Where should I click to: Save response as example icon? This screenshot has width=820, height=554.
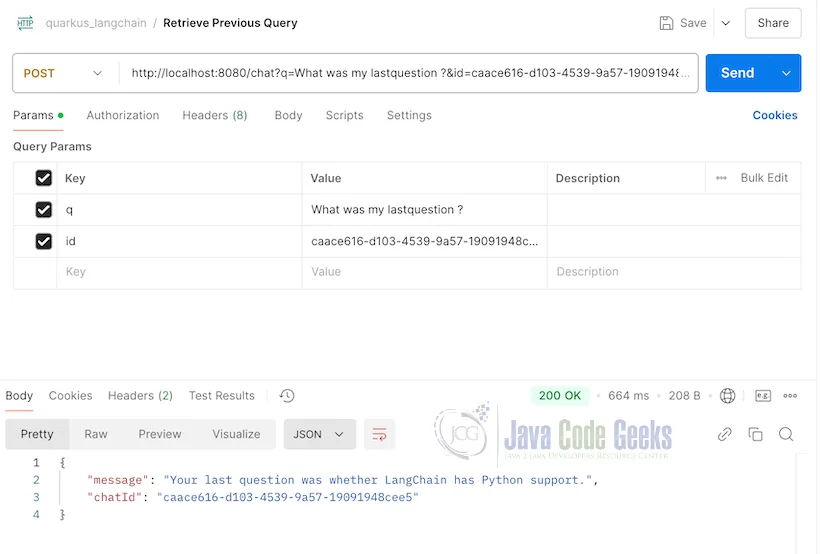(763, 396)
